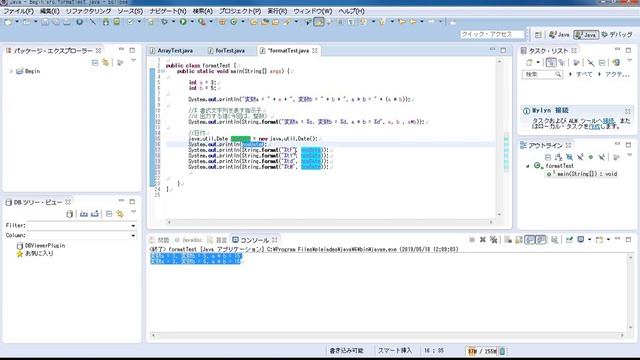Open dropdown arrow beside Display Selected Console
This screenshot has height=360, width=640.
[589, 240]
